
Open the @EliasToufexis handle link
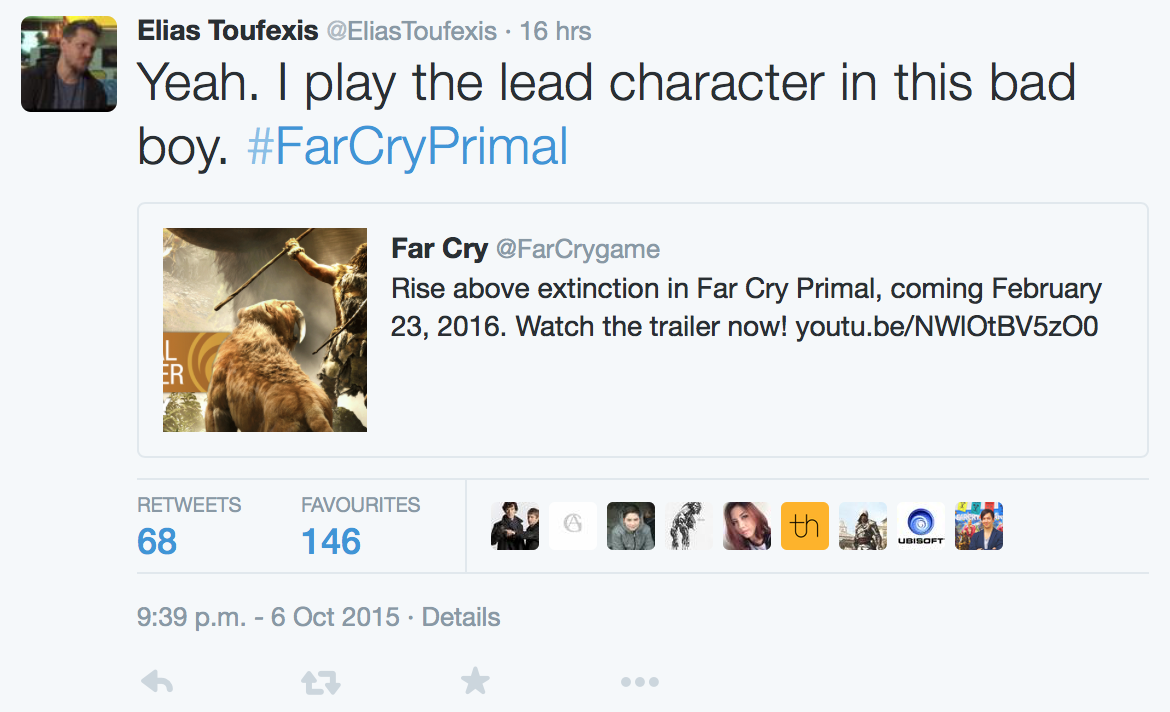[411, 31]
